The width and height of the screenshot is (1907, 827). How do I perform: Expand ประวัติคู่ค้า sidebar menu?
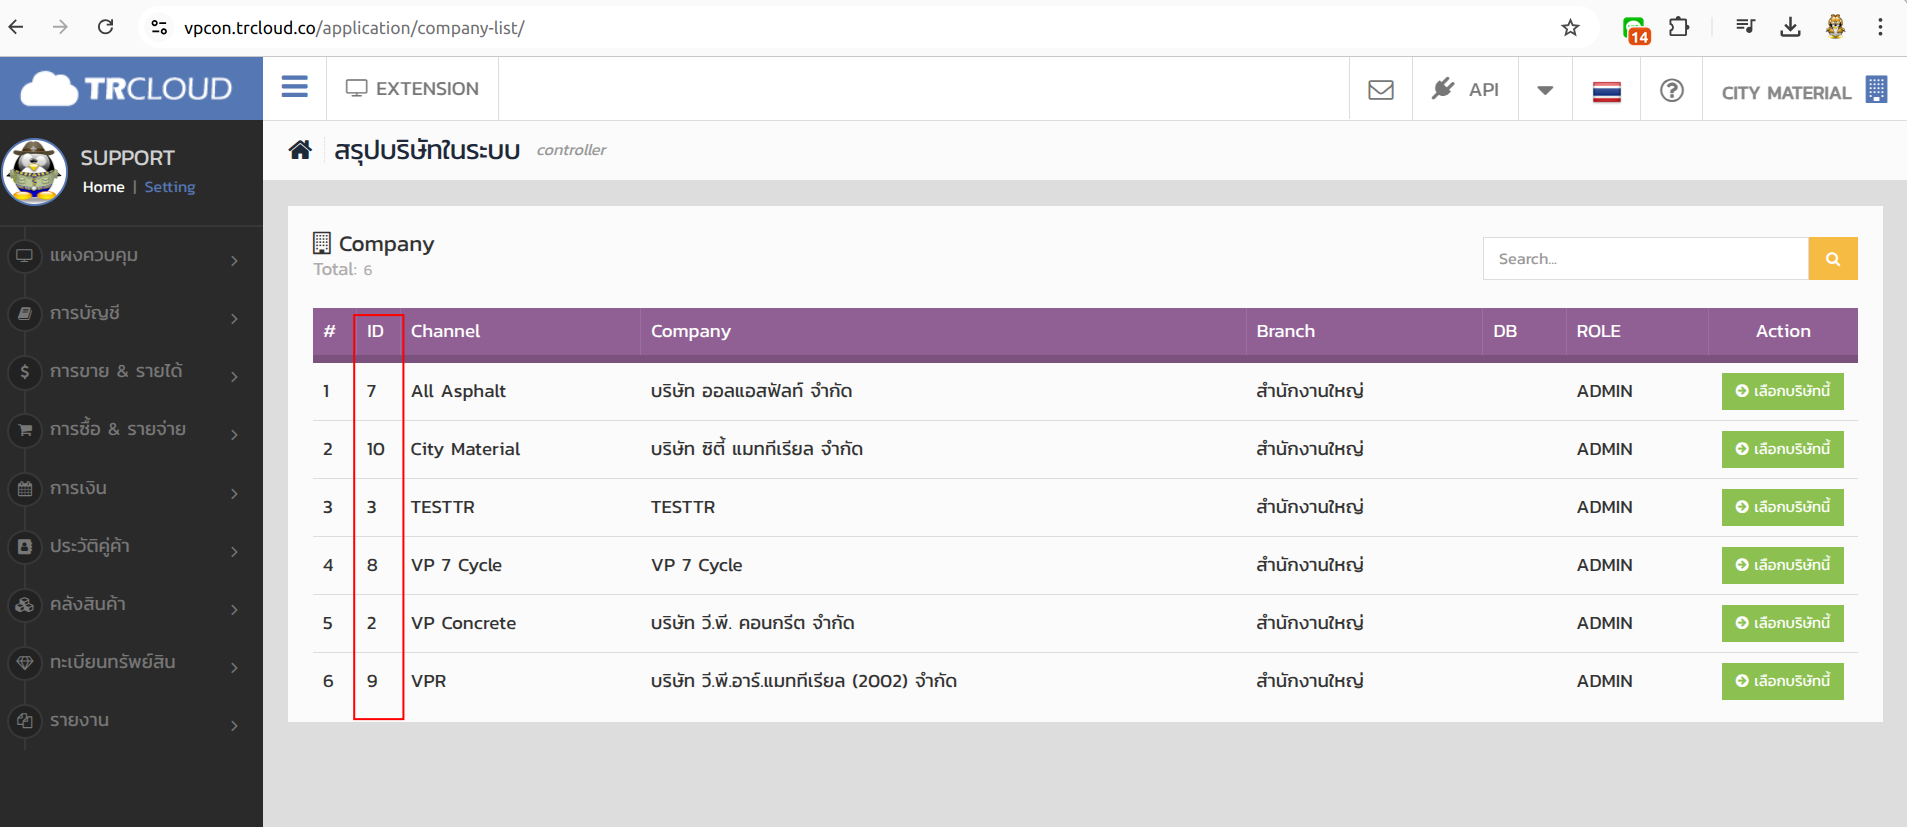click(131, 547)
